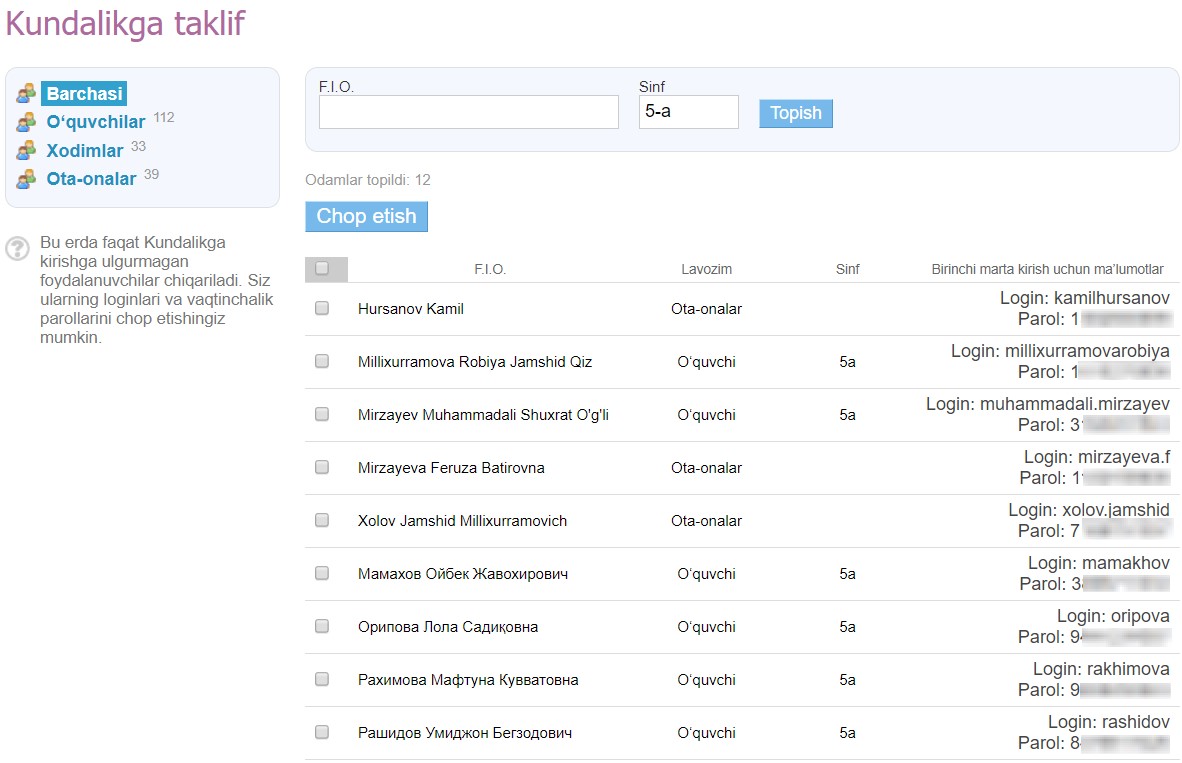Image resolution: width=1182 pixels, height=763 pixels.
Task: Check the box for Рашидов Умиджон Бегзодович
Action: (x=322, y=732)
